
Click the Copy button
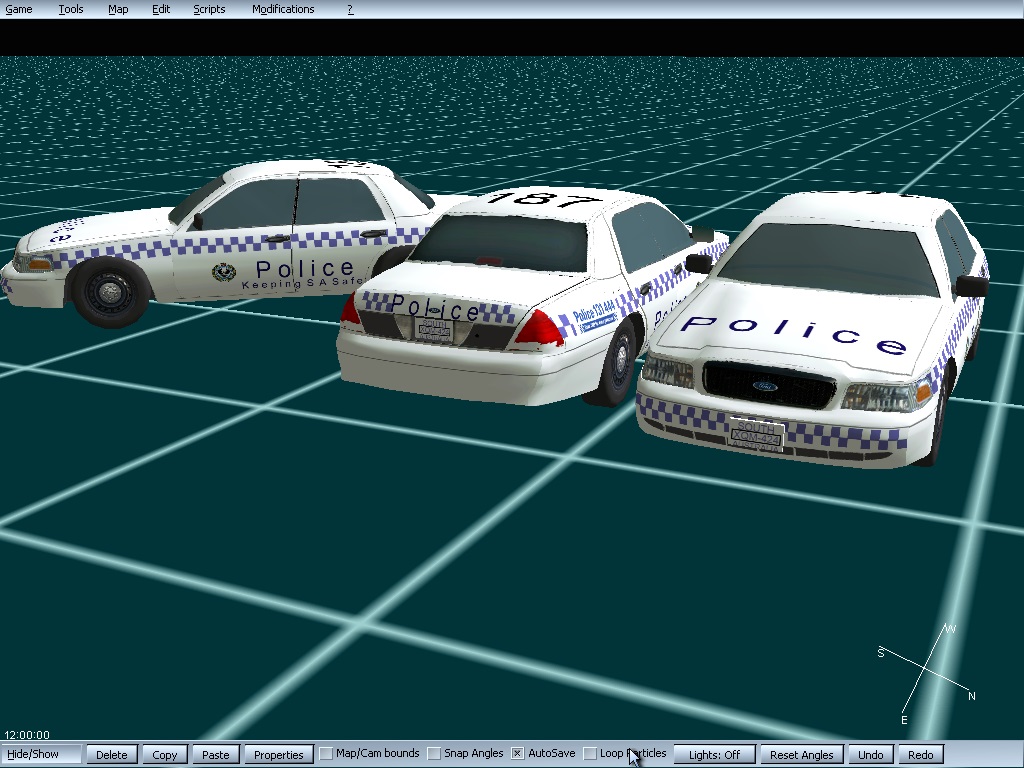[x=165, y=754]
